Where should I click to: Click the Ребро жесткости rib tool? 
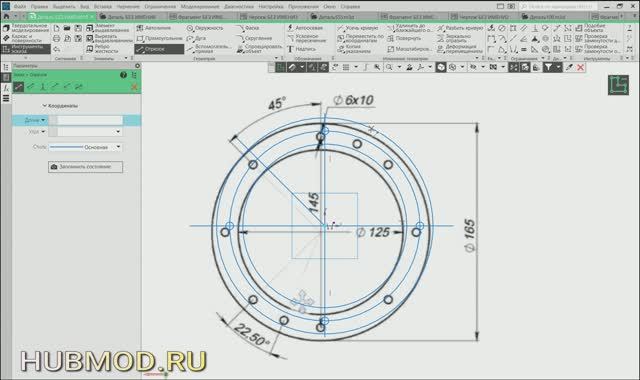[103, 49]
